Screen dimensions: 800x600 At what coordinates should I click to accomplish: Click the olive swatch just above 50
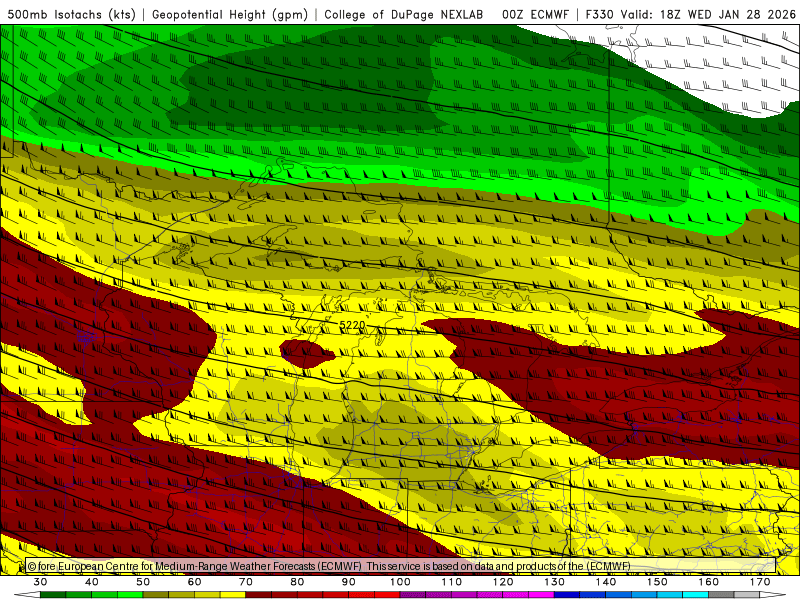click(x=156, y=595)
